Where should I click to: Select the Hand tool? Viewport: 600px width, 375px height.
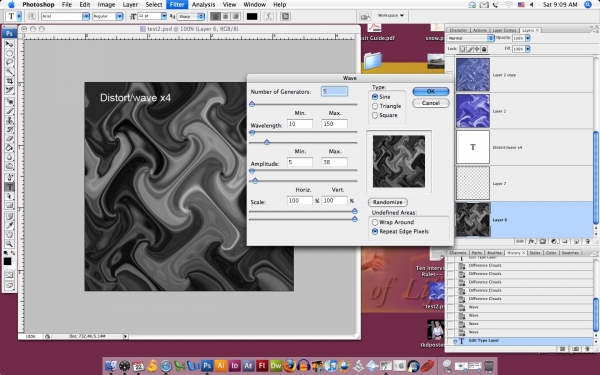pyautogui.click(x=9, y=235)
